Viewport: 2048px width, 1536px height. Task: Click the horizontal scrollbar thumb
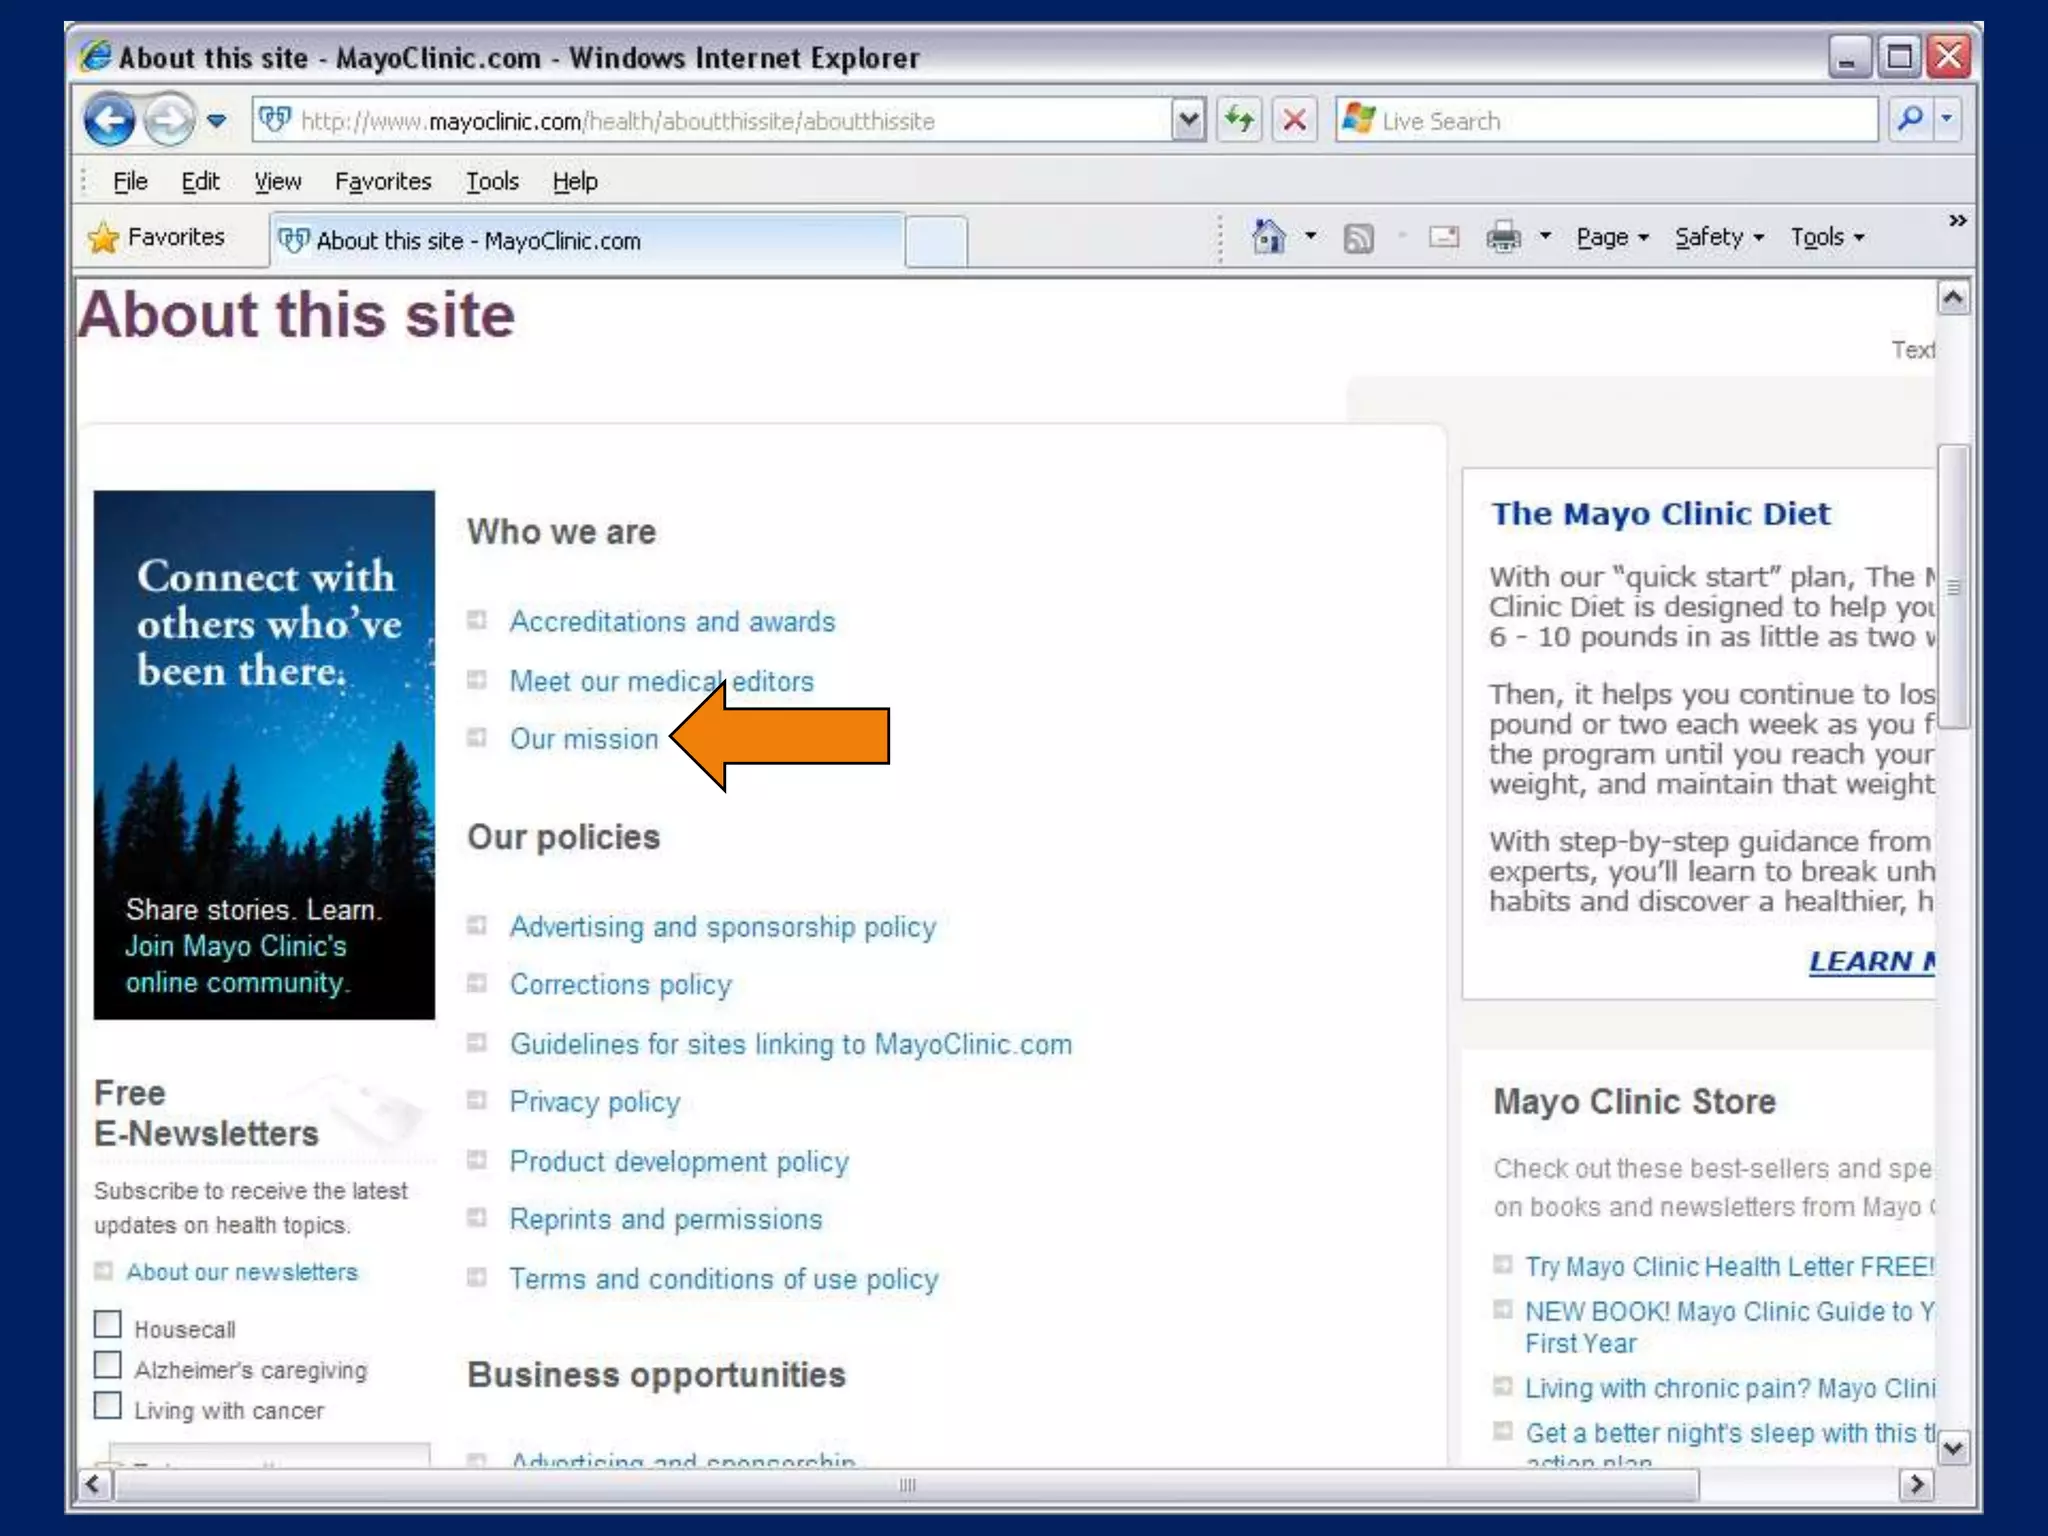click(906, 1485)
